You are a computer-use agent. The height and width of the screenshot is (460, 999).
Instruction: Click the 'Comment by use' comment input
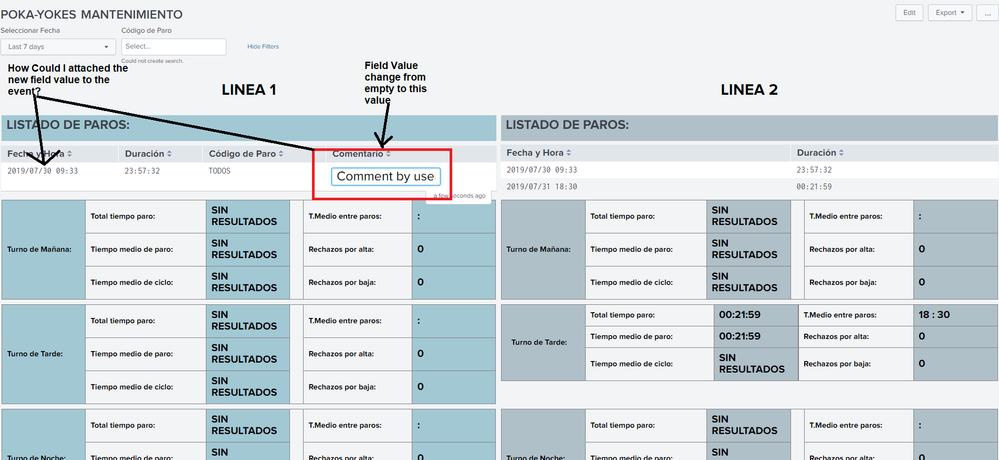pyautogui.click(x=385, y=176)
